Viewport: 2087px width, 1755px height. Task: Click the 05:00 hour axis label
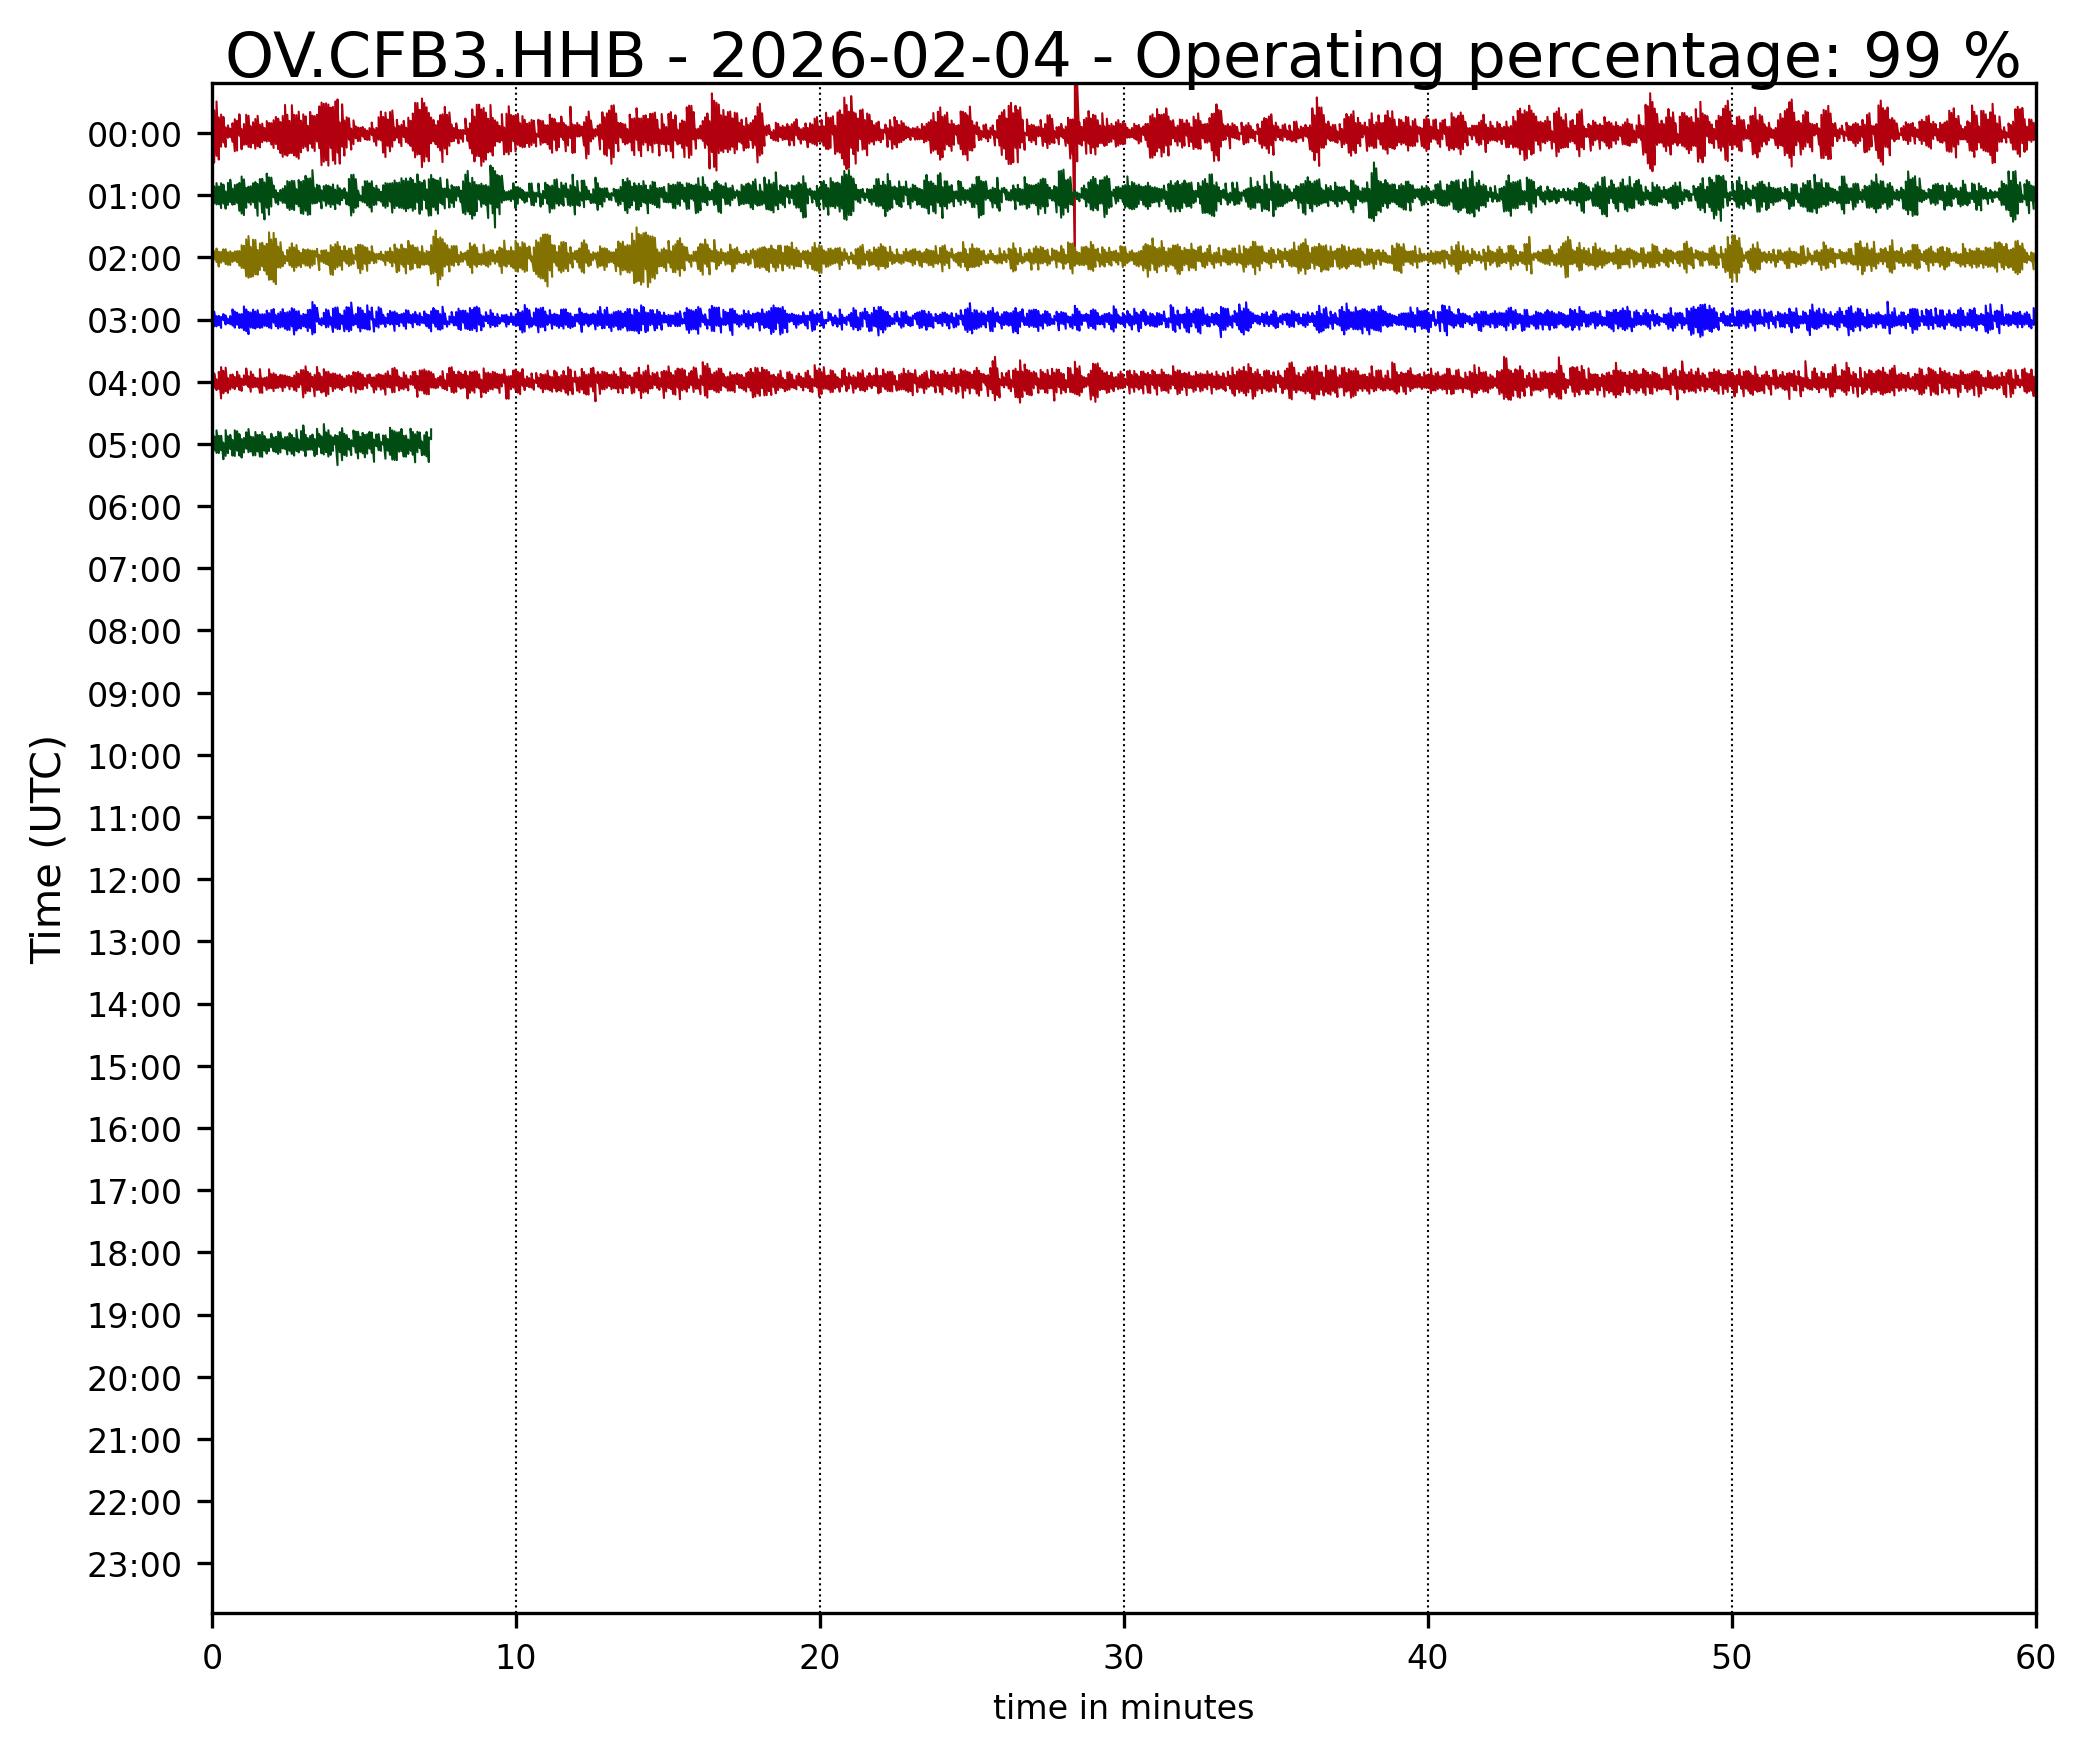133,446
